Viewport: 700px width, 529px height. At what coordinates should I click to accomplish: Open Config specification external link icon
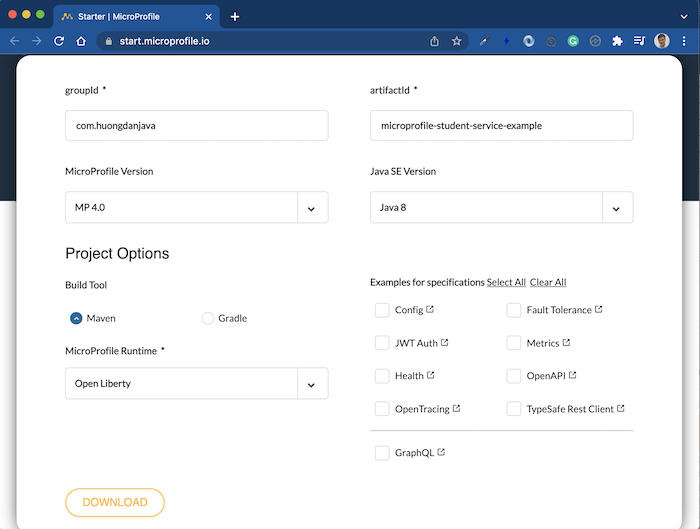pos(430,309)
